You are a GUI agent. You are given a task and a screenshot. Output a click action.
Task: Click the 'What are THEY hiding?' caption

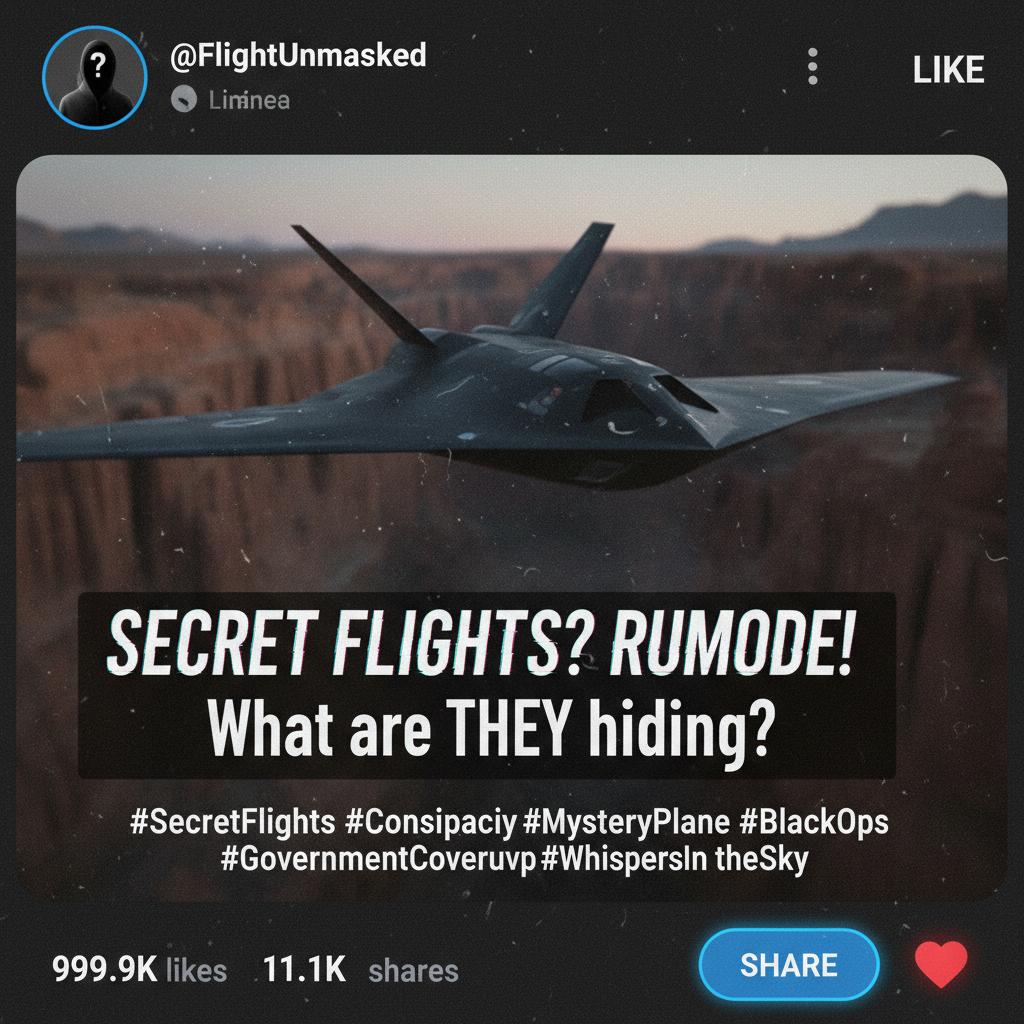click(x=490, y=728)
